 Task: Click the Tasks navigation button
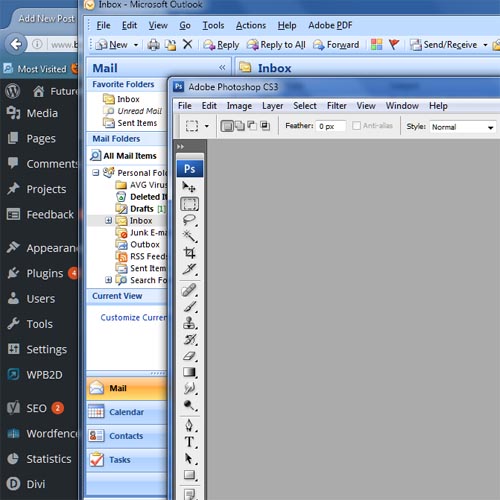[127, 460]
